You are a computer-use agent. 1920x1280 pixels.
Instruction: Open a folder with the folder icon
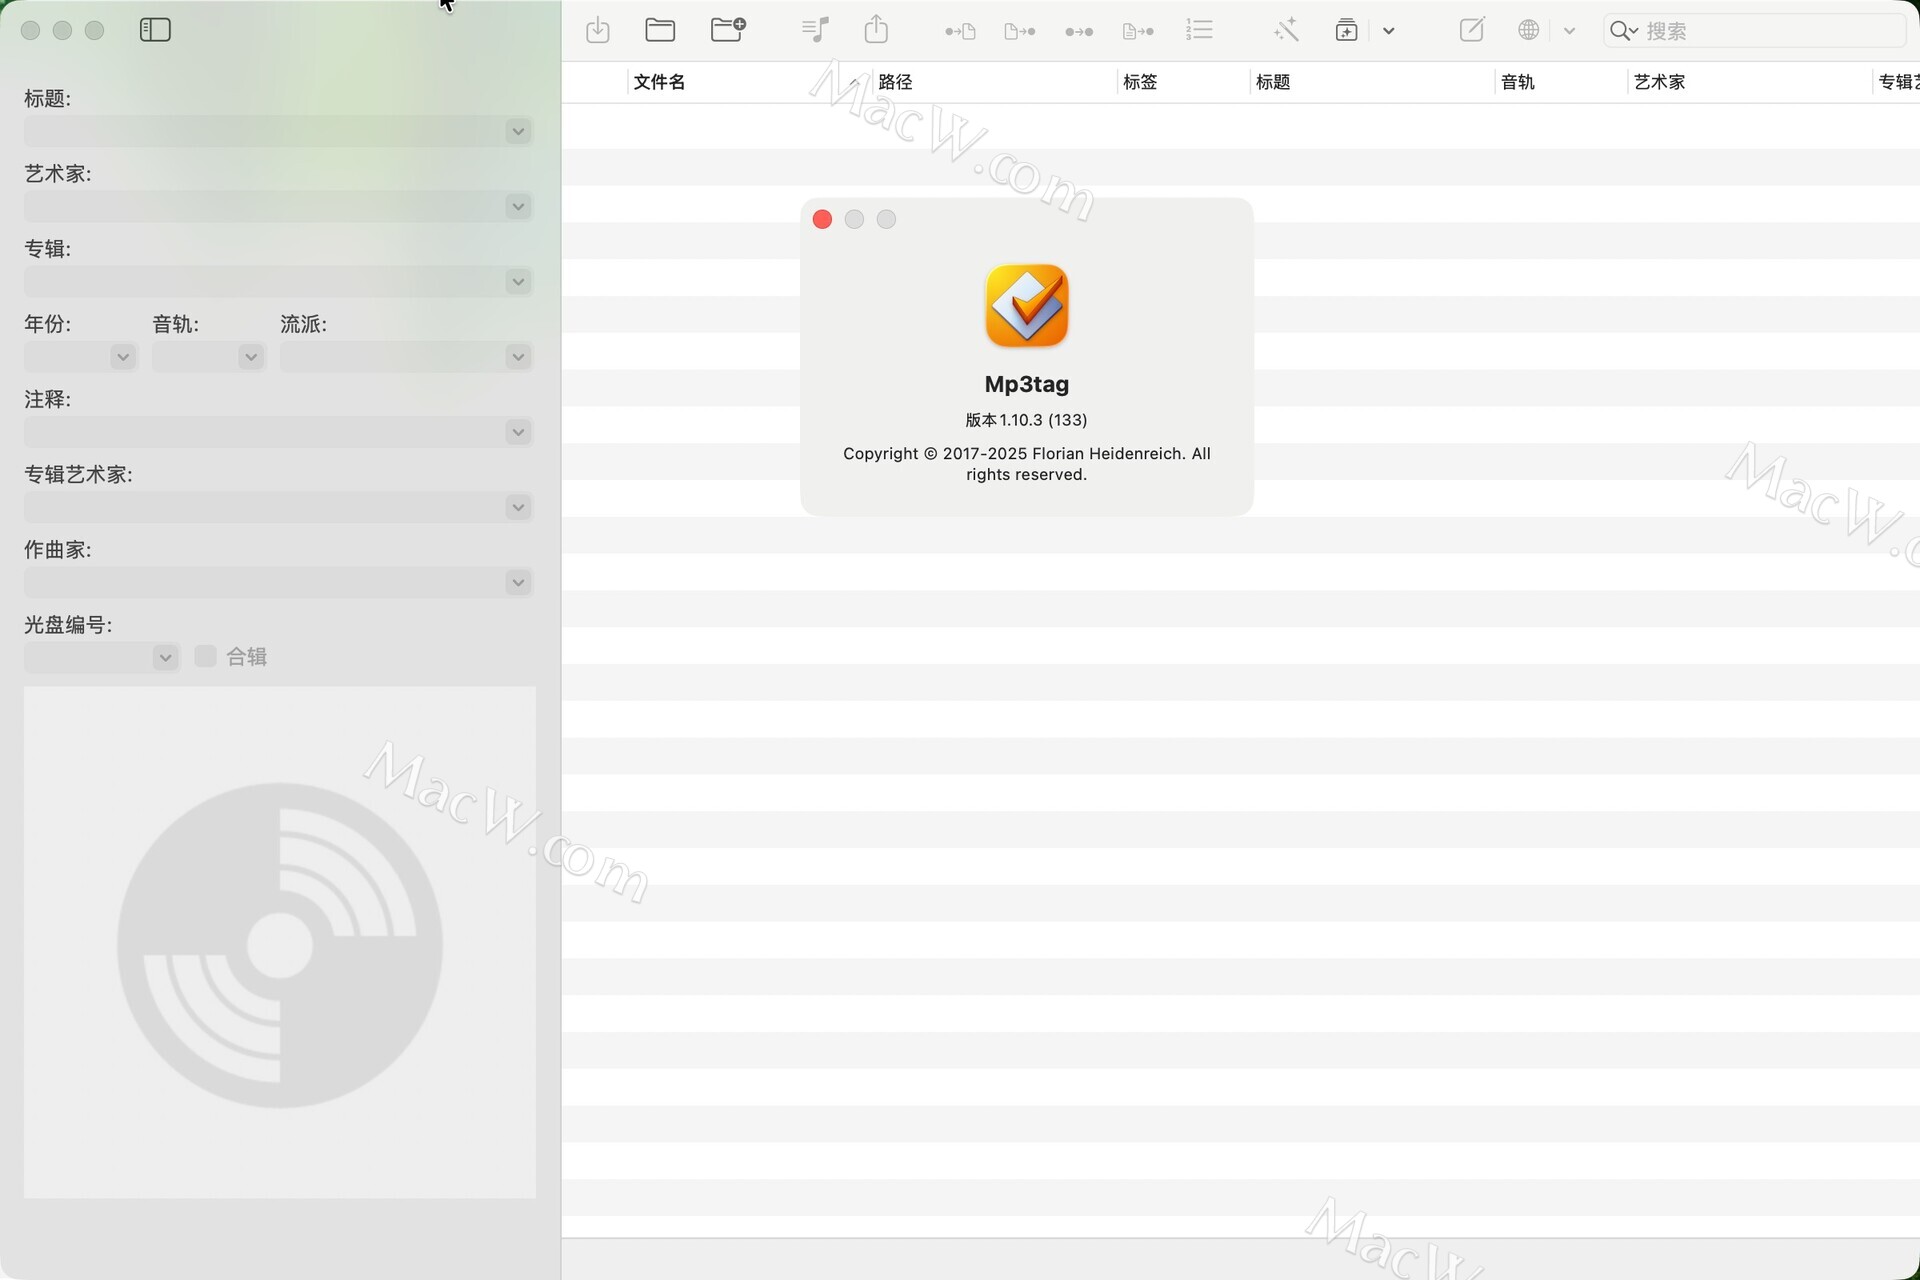pyautogui.click(x=660, y=30)
